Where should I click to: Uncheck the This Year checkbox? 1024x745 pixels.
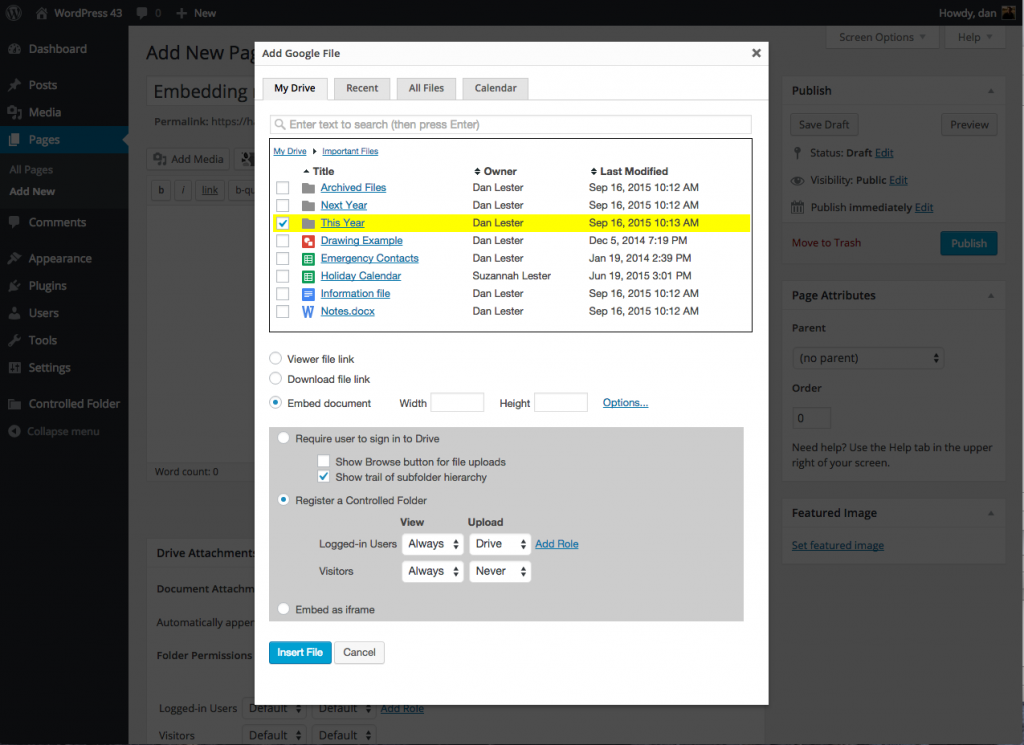pos(283,223)
